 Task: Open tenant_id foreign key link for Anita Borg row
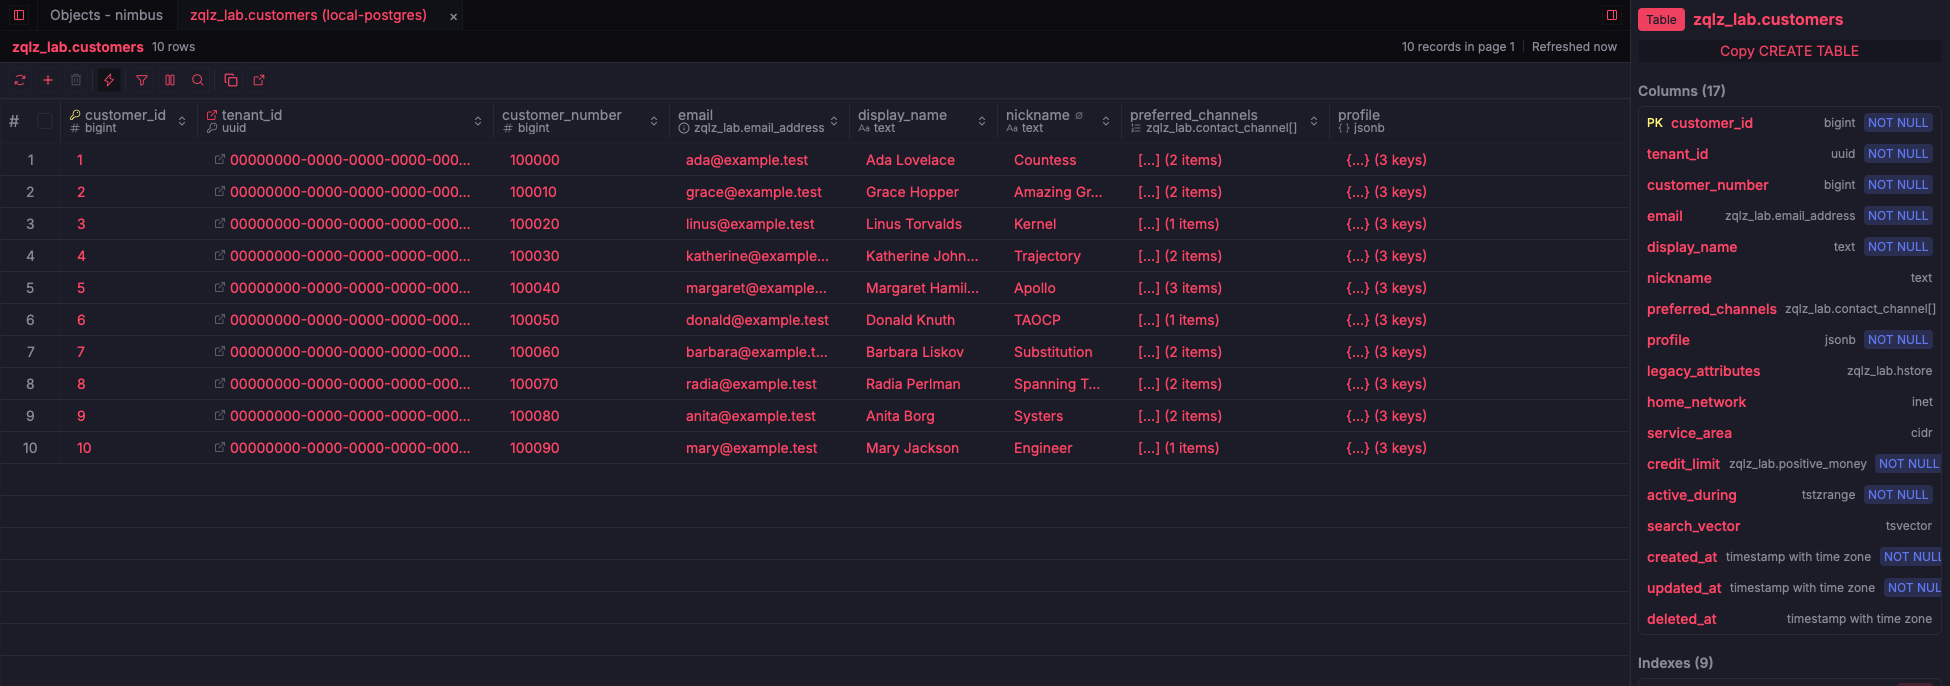click(220, 415)
